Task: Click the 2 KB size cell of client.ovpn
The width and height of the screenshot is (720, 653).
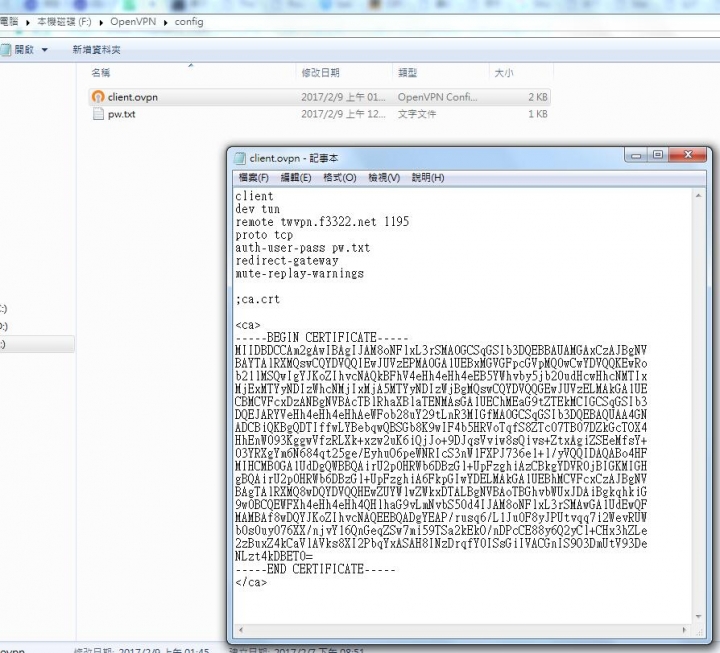Action: click(x=537, y=97)
